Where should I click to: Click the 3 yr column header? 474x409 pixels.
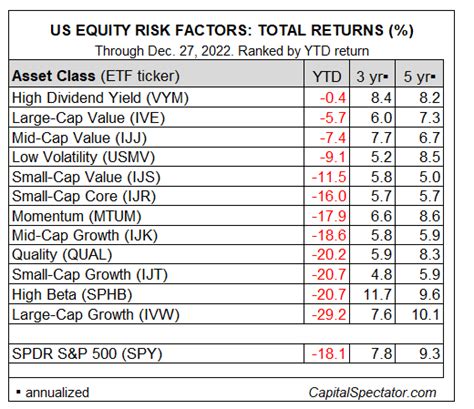pos(373,77)
